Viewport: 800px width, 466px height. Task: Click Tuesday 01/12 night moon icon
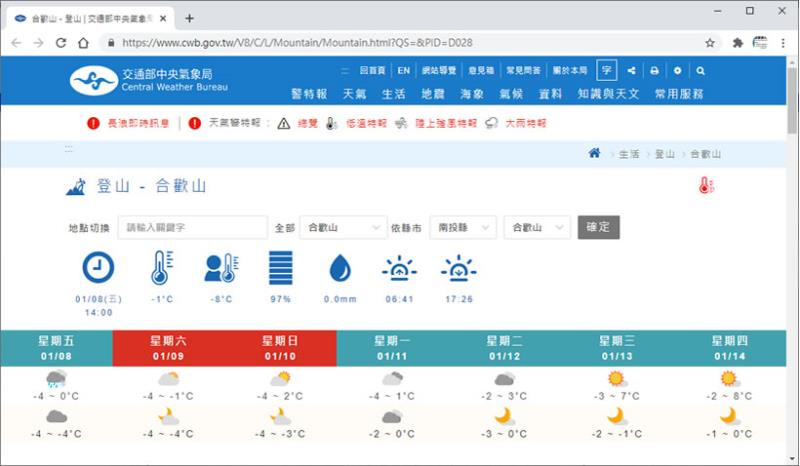(x=505, y=416)
